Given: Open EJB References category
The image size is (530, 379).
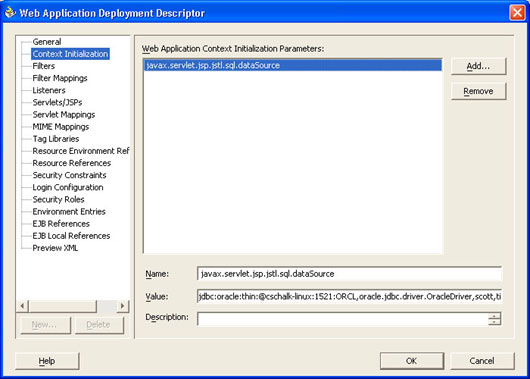Looking at the screenshot, I should coord(61,224).
